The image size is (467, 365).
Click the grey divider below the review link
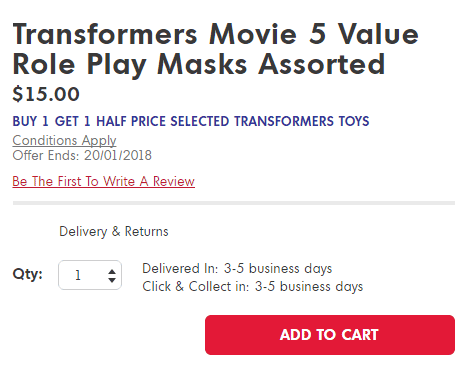coord(234,203)
